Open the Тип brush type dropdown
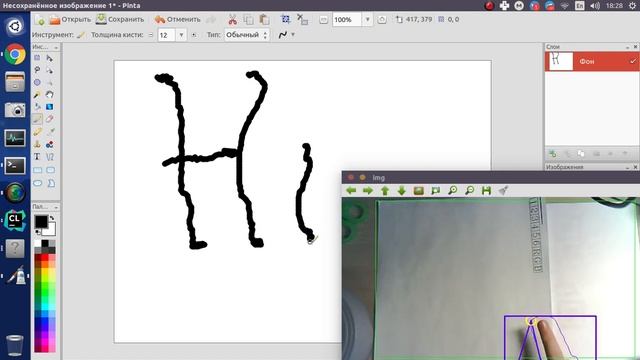Screen dimensions: 640x360 pyautogui.click(x=247, y=35)
